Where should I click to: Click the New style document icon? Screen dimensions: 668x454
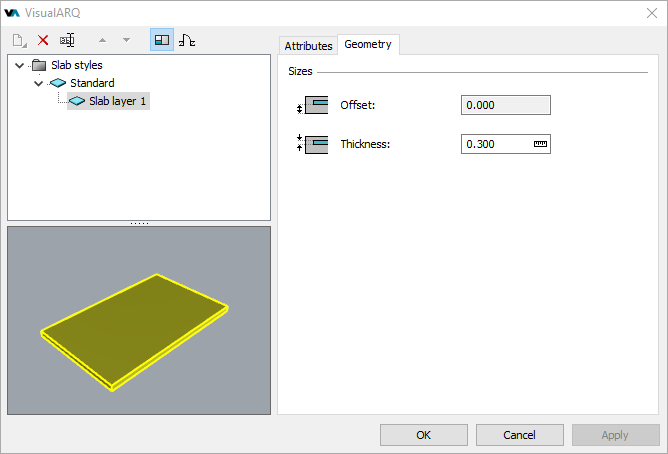click(x=19, y=40)
